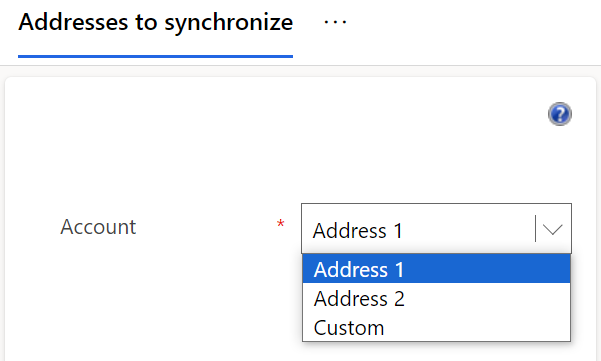Open the blue question mark help icon
601x361 pixels.
click(560, 114)
